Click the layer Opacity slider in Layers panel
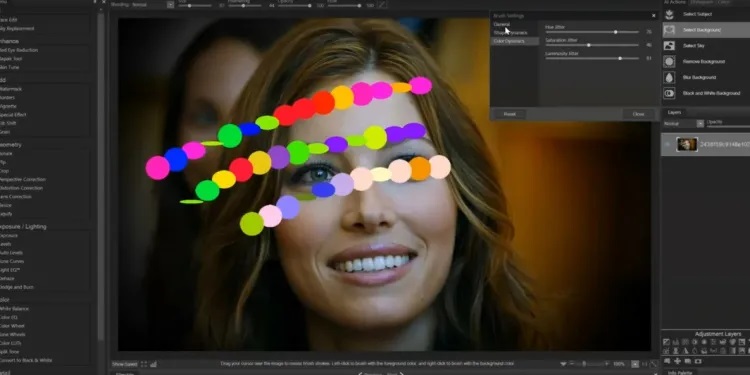750x375 pixels. 728,127
